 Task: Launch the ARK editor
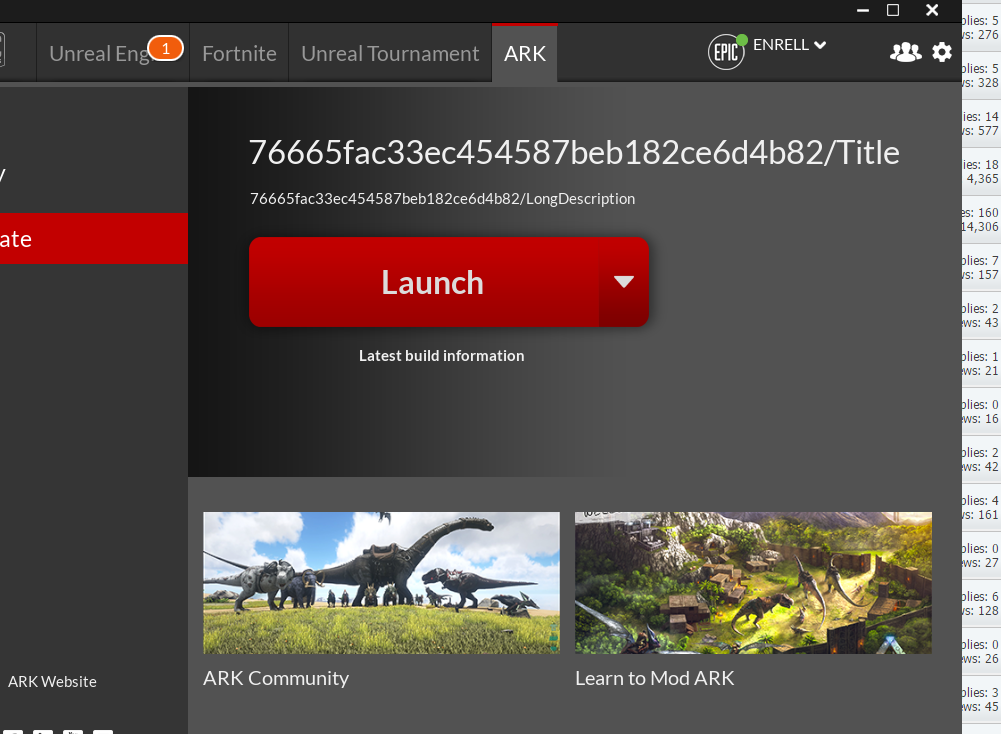424,282
